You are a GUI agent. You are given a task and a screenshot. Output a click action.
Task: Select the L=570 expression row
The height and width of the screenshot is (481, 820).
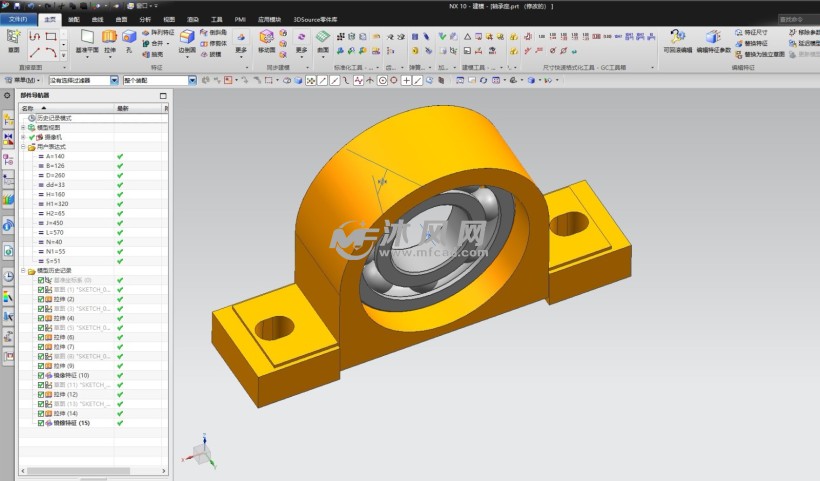pyautogui.click(x=94, y=233)
